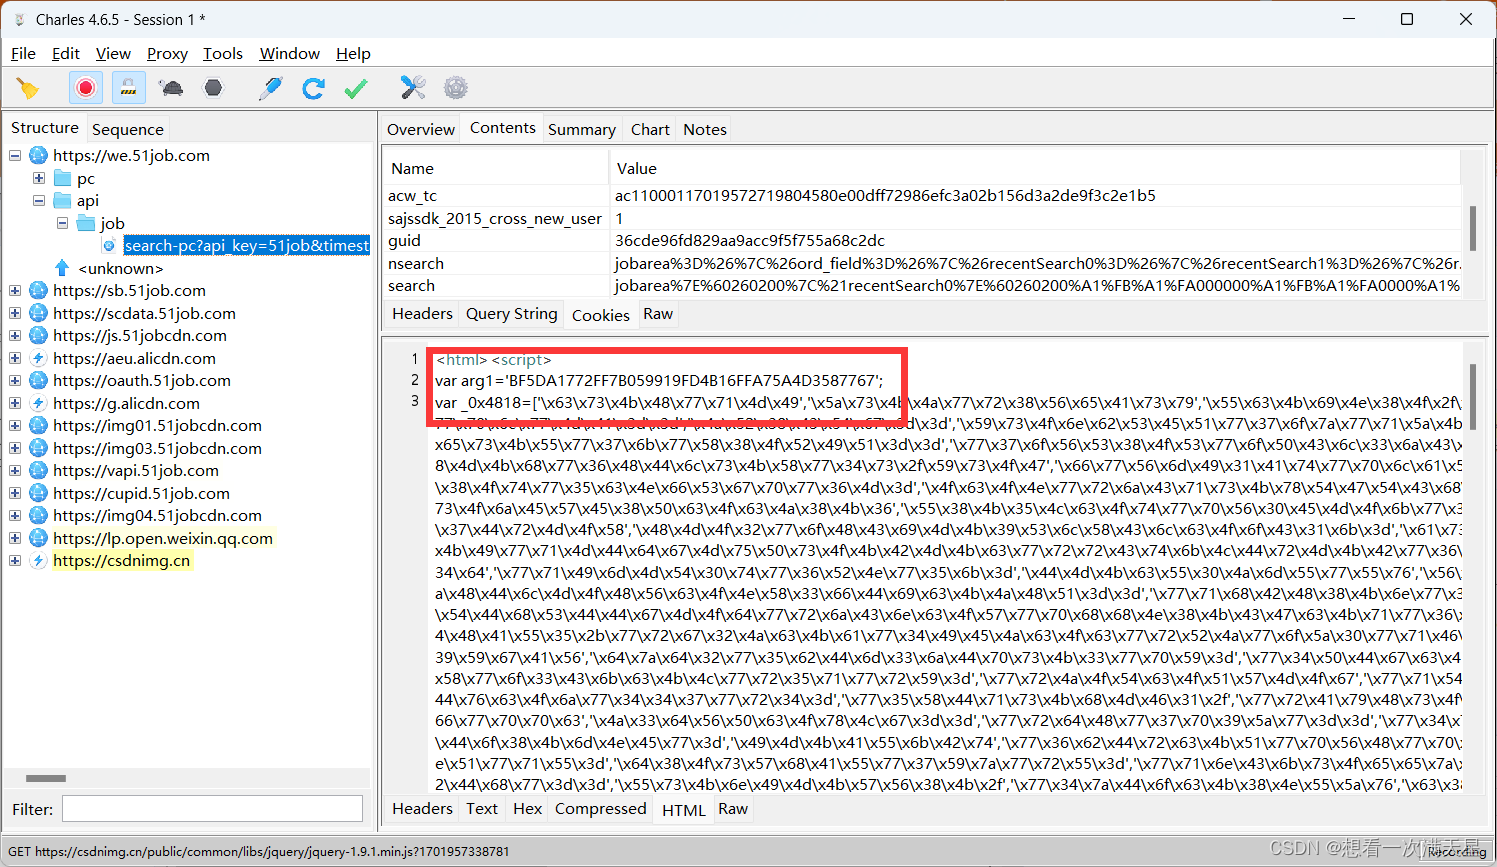Expand https://aeu.alicdn.com host

15,358
